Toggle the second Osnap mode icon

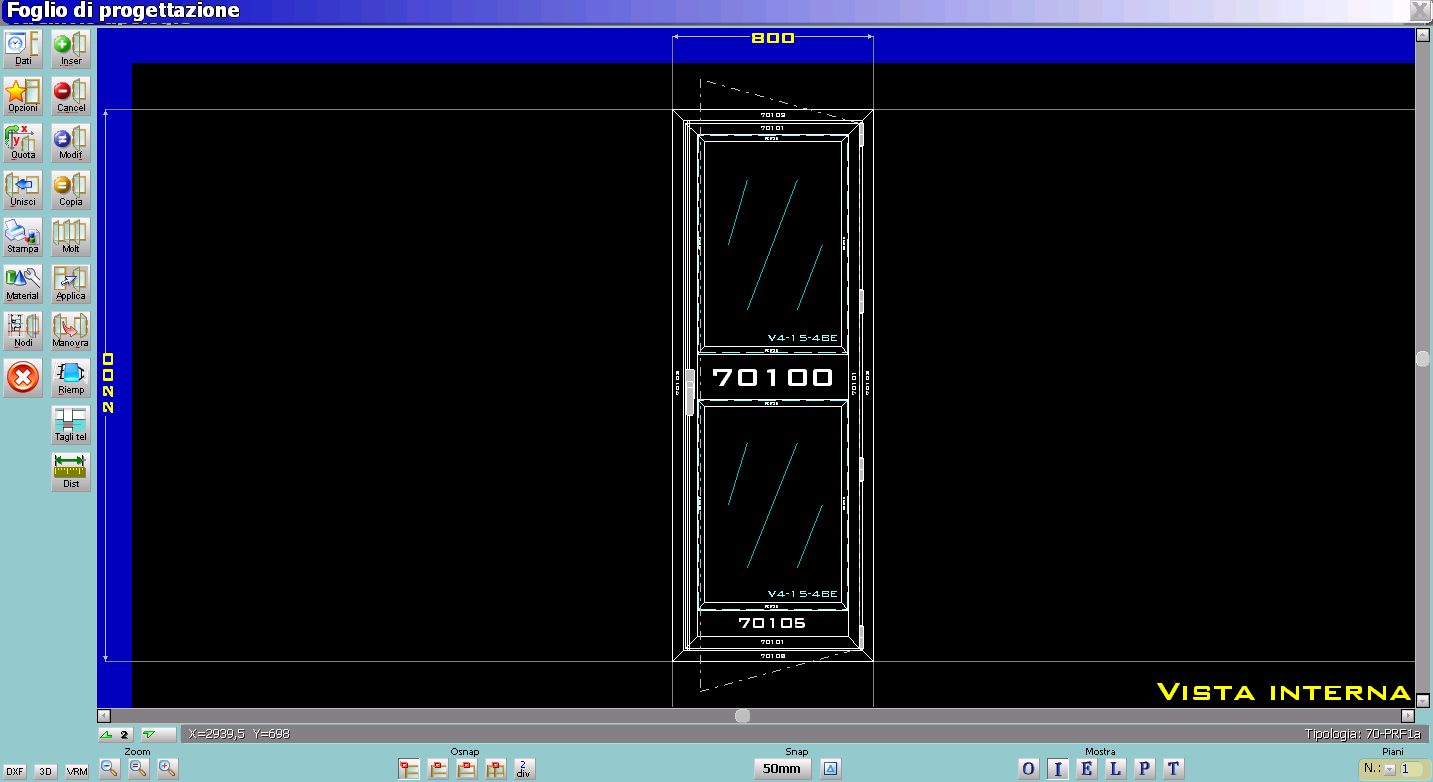click(x=438, y=769)
